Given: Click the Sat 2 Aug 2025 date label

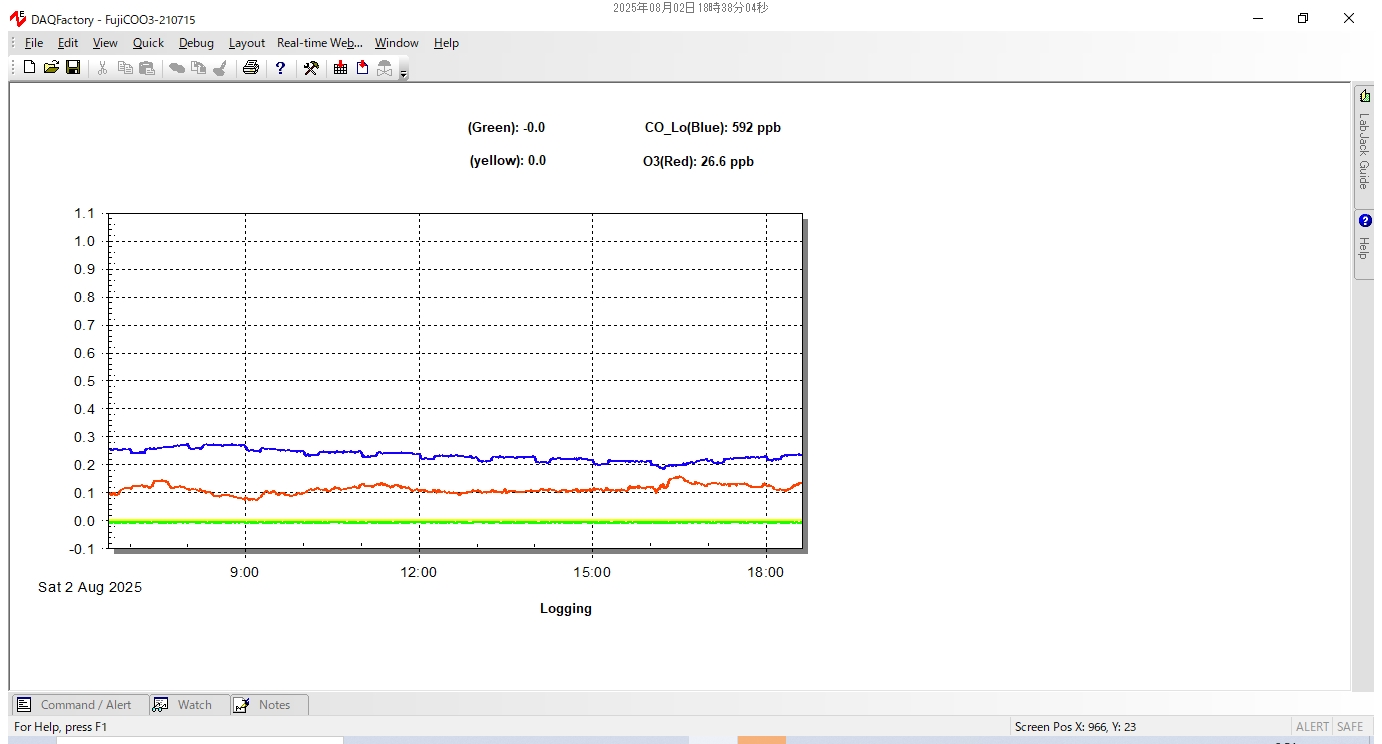Looking at the screenshot, I should (90, 587).
